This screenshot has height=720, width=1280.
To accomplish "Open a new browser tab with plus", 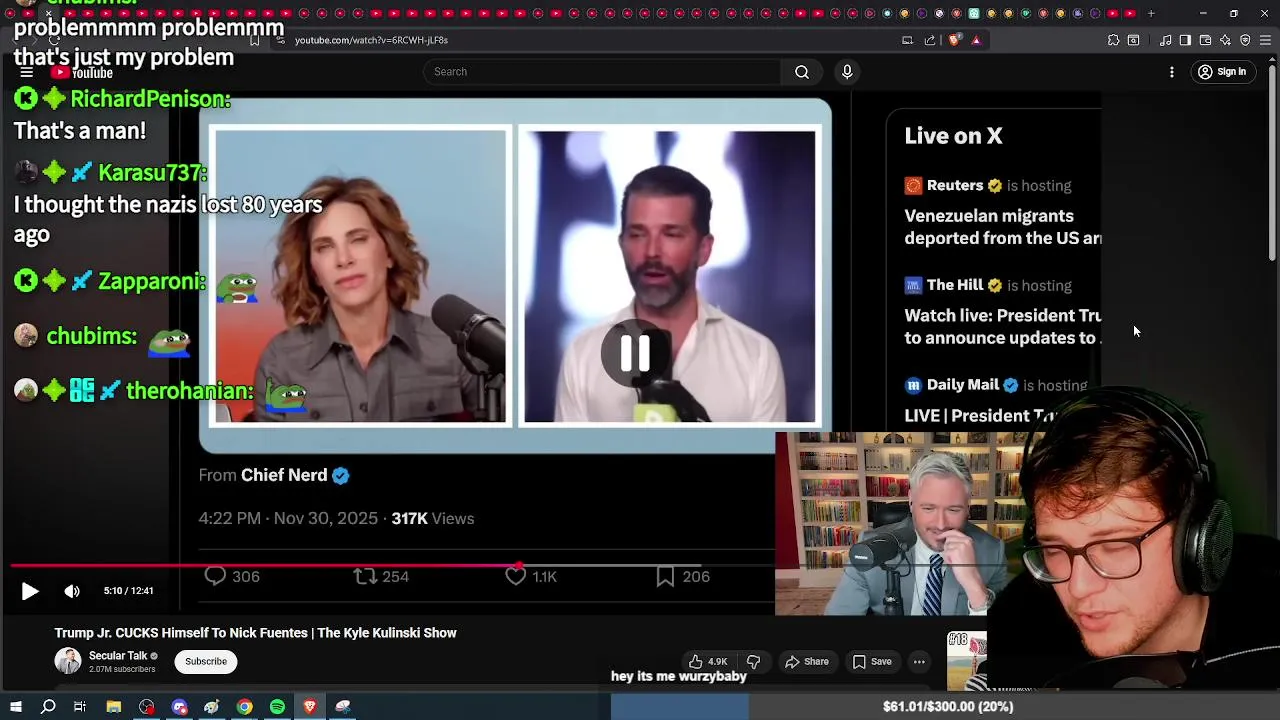I will 1151,13.
